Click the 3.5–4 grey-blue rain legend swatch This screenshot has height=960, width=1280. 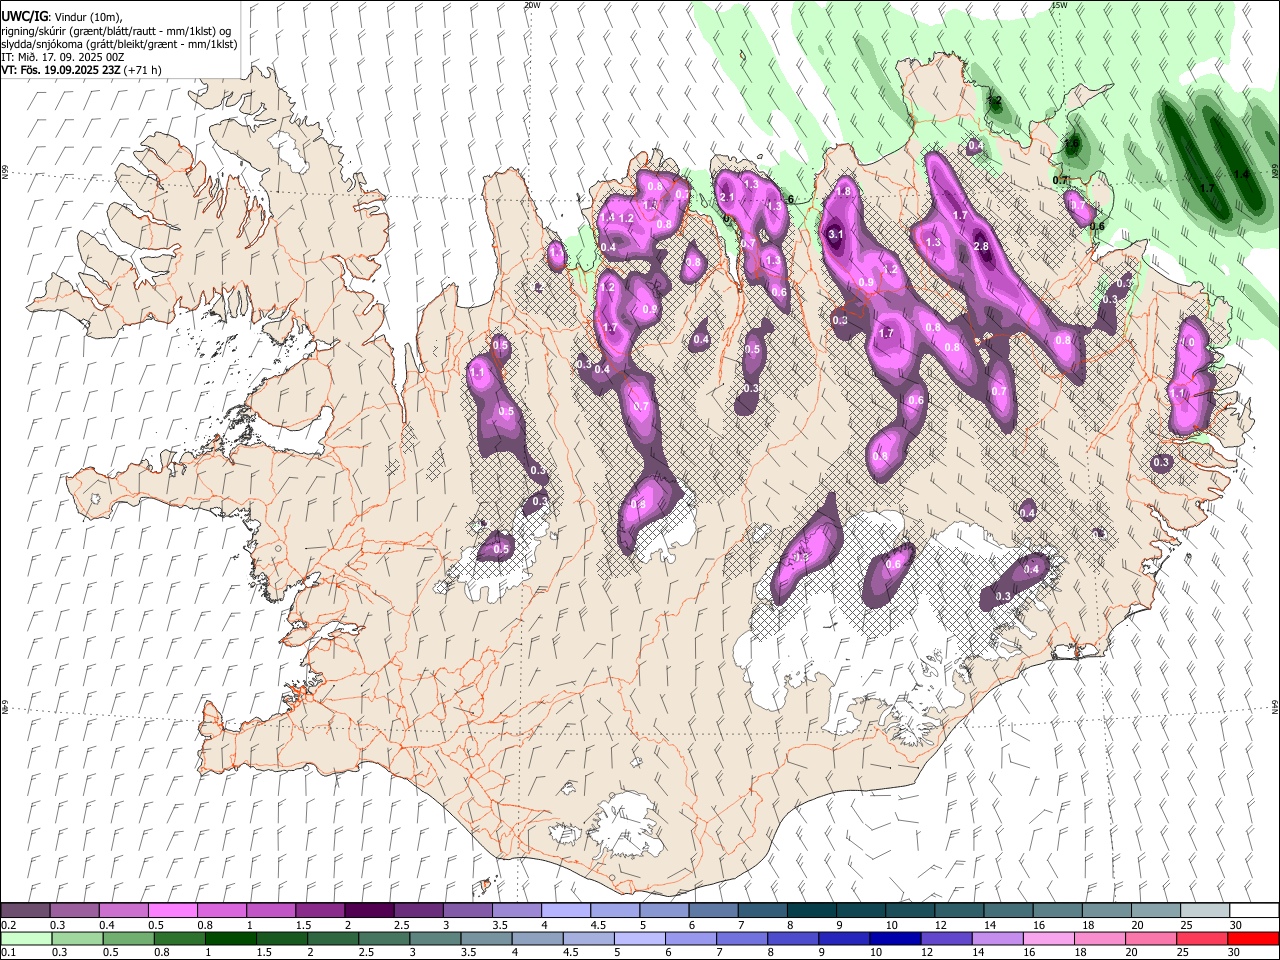click(x=486, y=938)
